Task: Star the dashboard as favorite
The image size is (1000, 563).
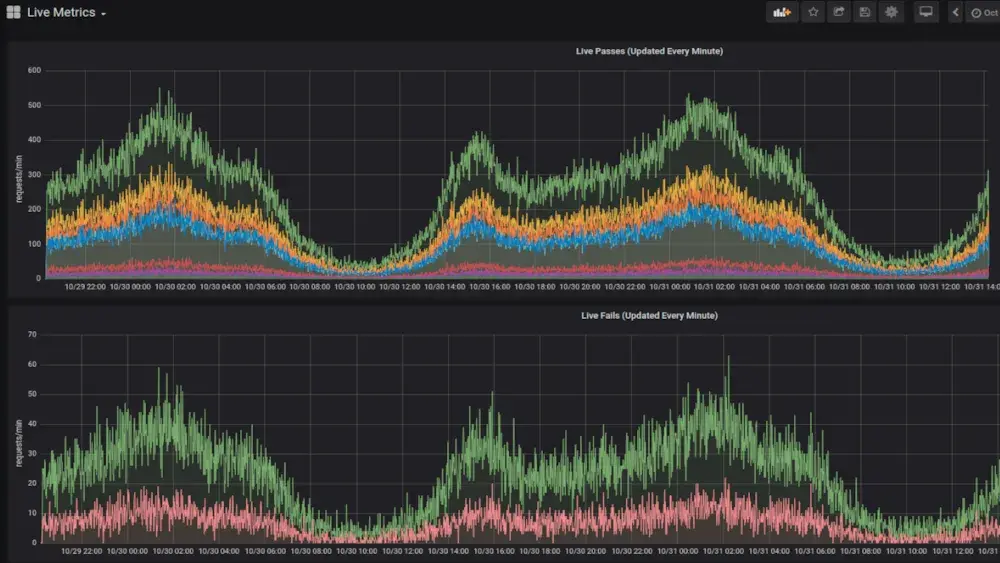Action: pyautogui.click(x=813, y=12)
